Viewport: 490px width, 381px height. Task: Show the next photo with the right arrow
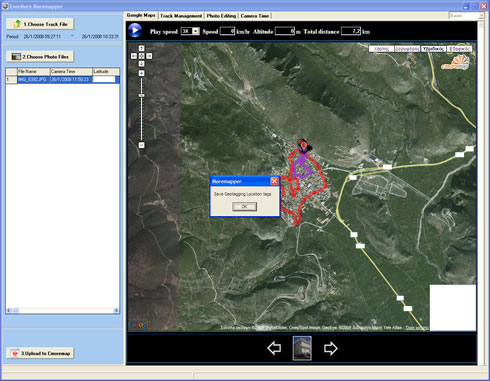point(330,348)
